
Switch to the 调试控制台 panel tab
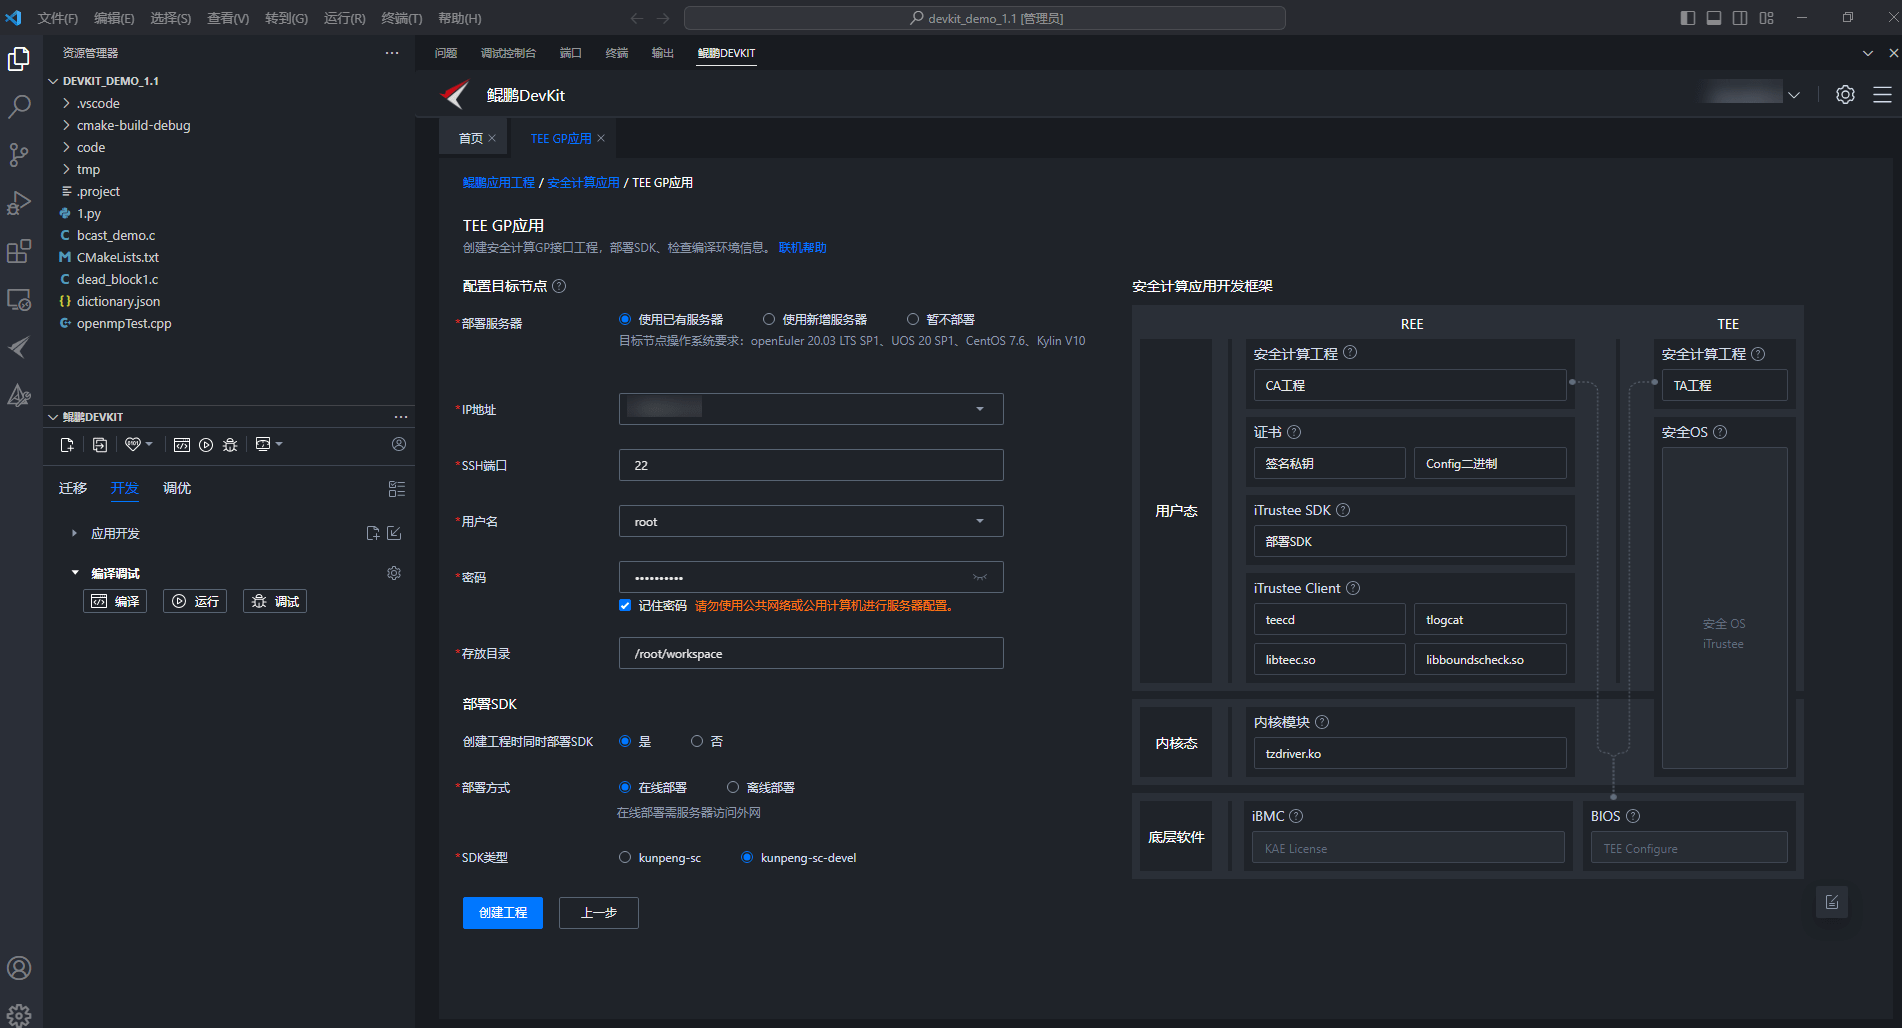click(508, 53)
